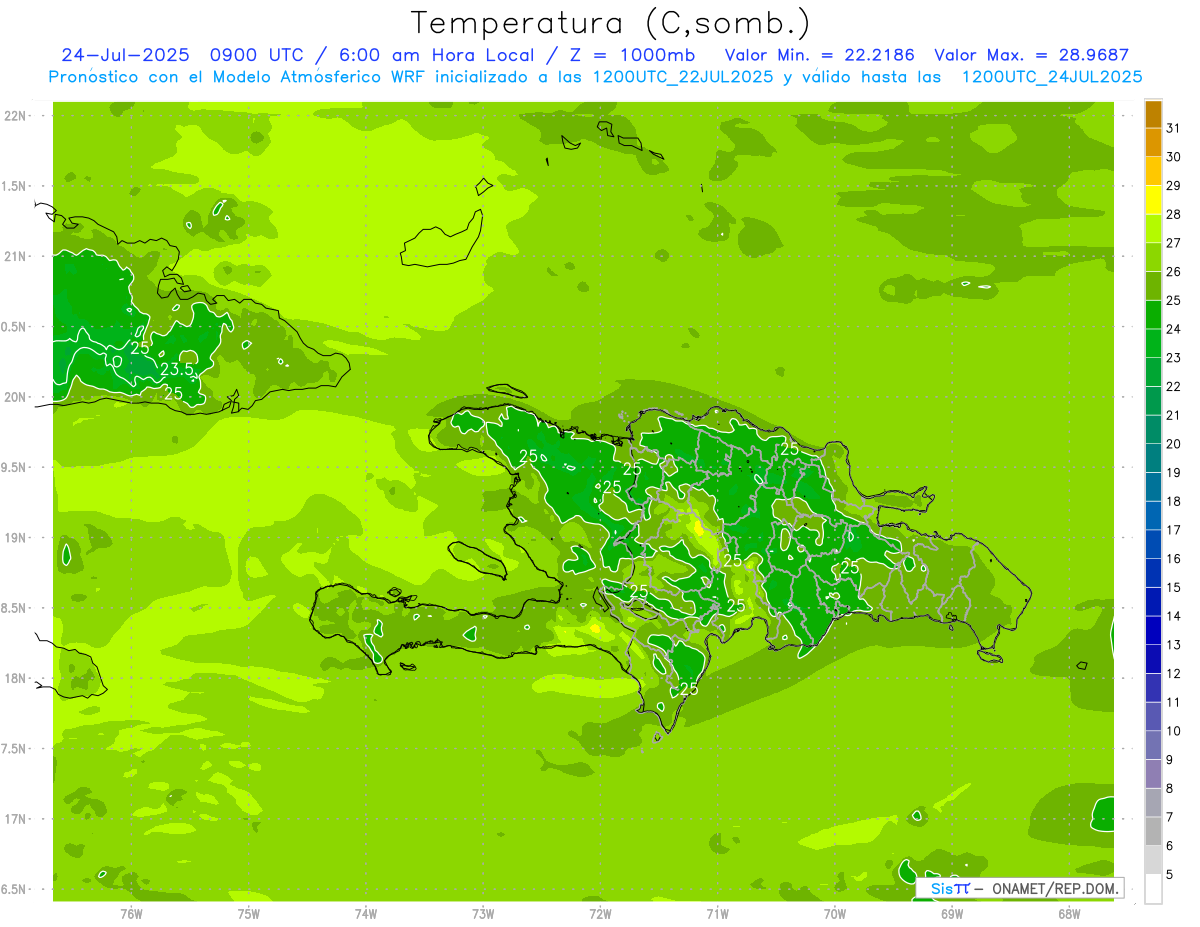
Task: Click the "18" legend value
Action: point(1174,501)
